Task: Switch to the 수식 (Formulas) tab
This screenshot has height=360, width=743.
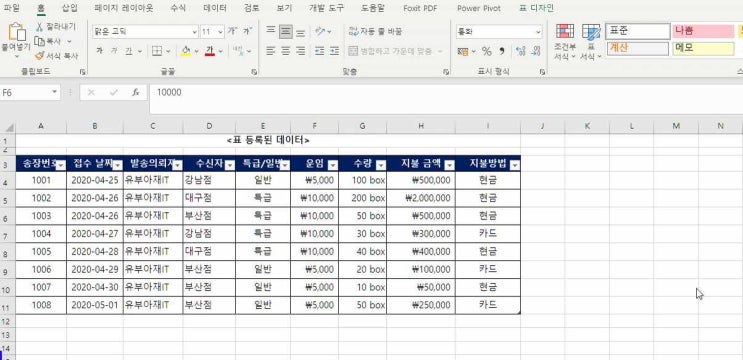Action: 178,8
